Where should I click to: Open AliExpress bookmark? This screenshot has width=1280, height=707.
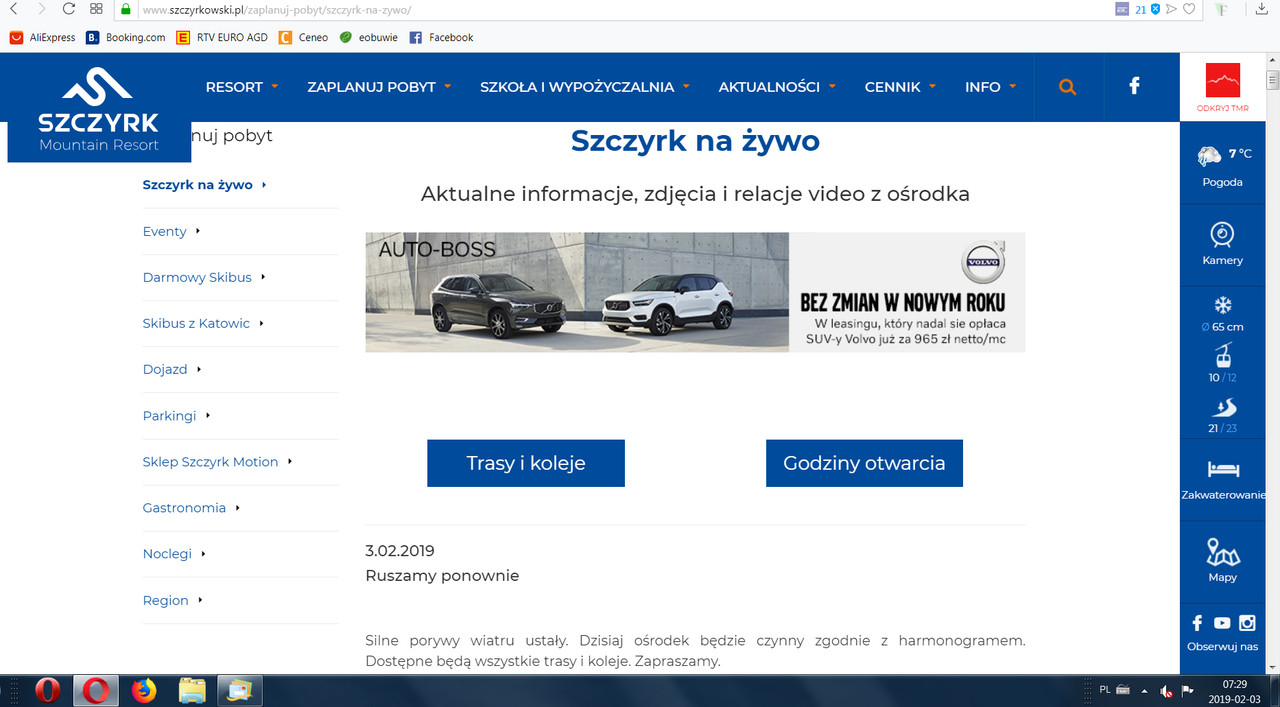coord(42,37)
